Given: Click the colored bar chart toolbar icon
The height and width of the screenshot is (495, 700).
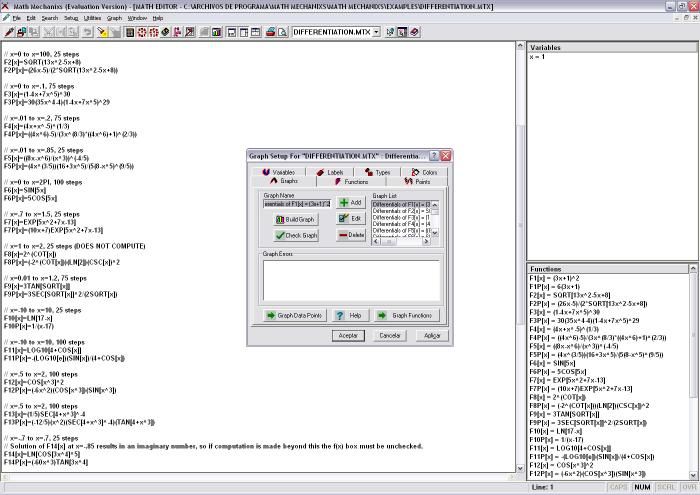Looking at the screenshot, I should 217,32.
